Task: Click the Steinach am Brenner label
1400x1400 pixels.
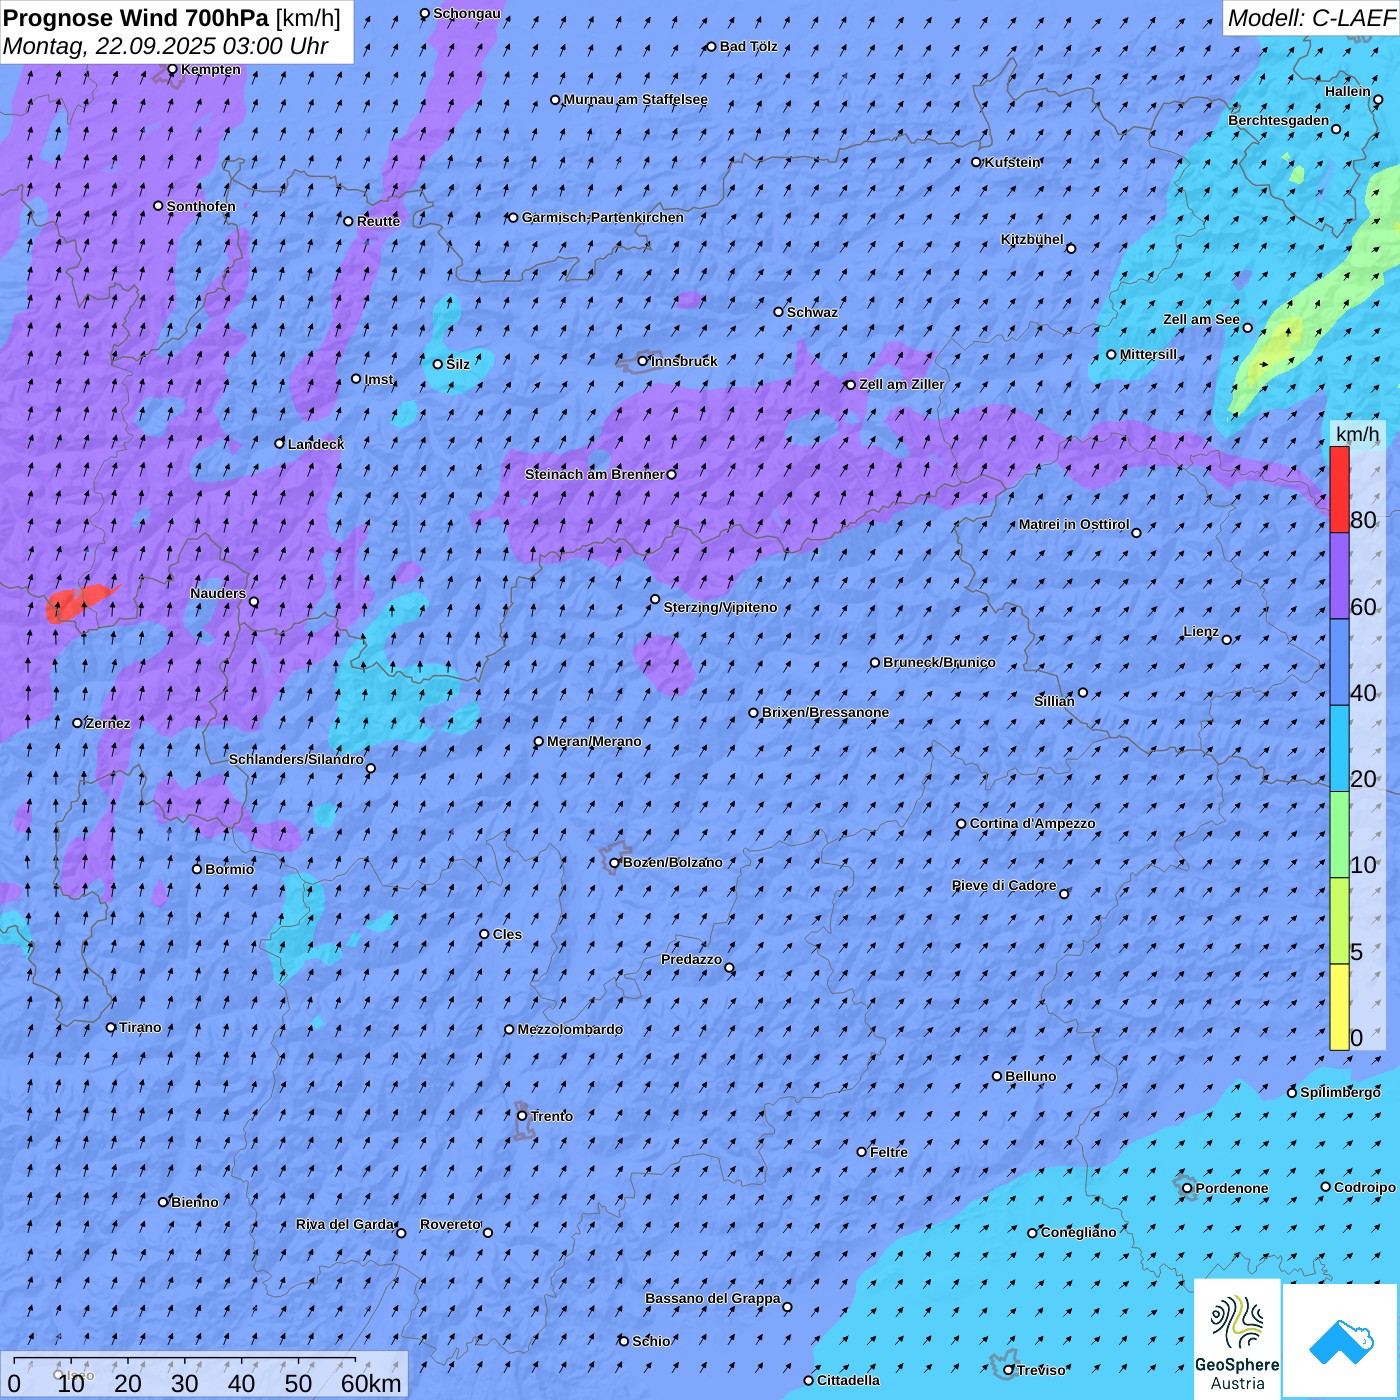Action: (x=594, y=474)
